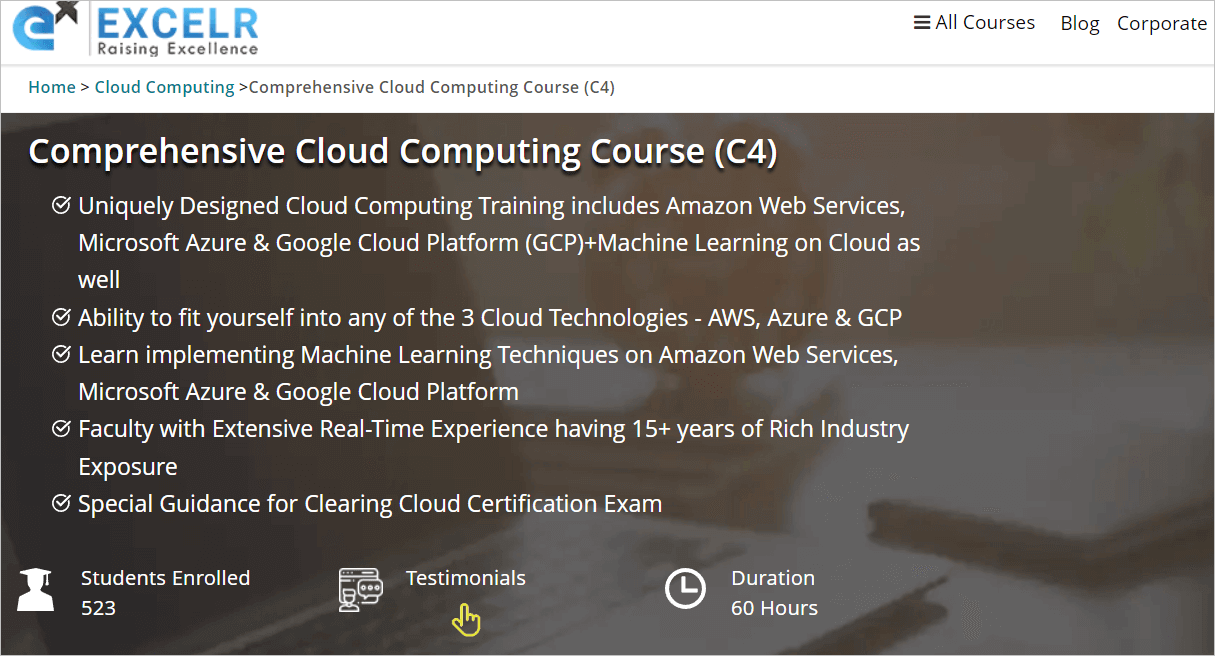
Task: Click the 523 students enrolled count
Action: [x=98, y=607]
